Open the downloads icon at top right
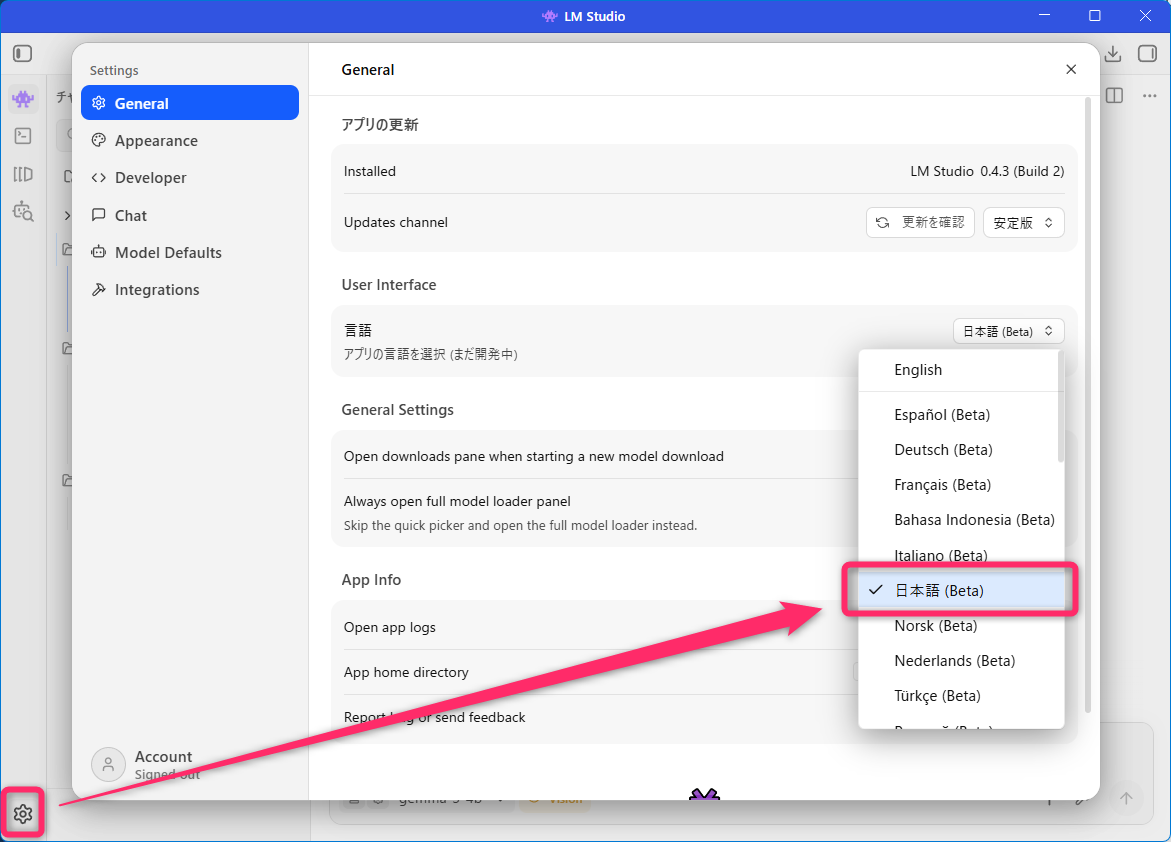This screenshot has height=842, width=1171. coord(1113,53)
